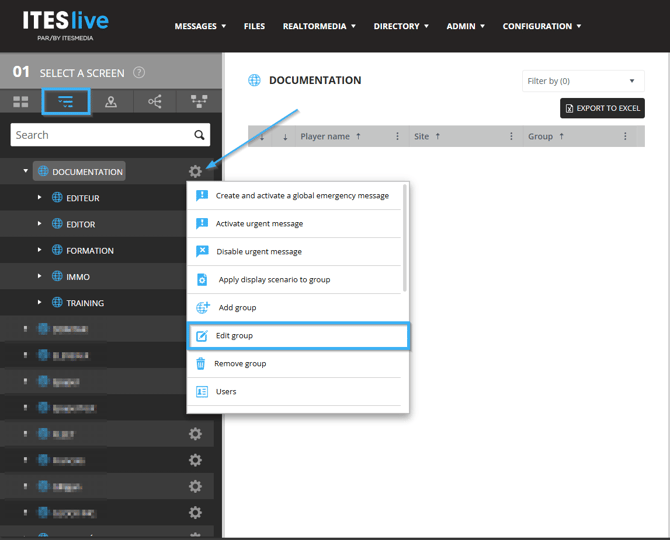Click the Export to Excel button
The height and width of the screenshot is (540, 670).
(602, 108)
